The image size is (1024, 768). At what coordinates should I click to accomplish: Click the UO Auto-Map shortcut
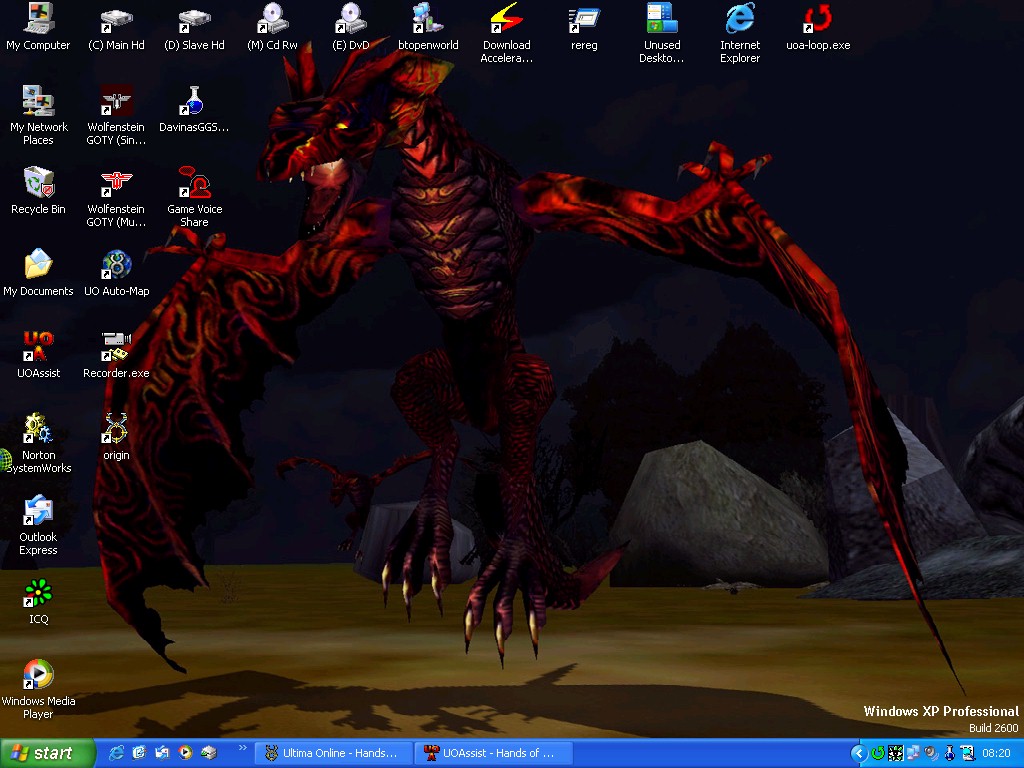(x=116, y=272)
